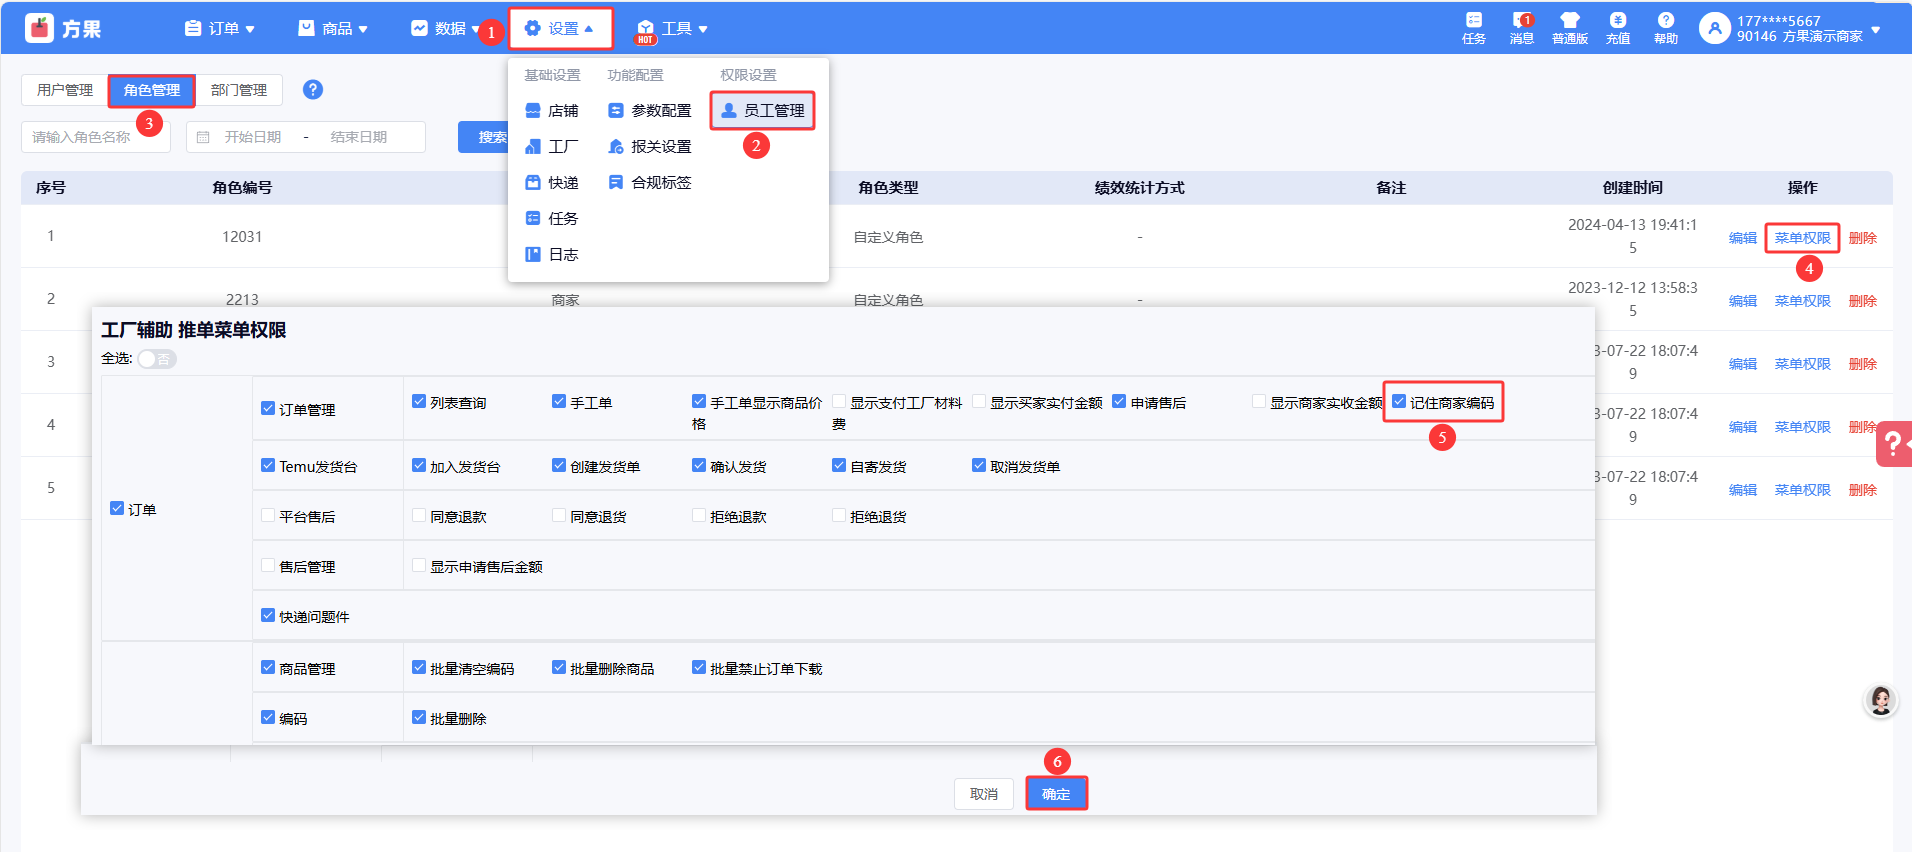Click the blue question mark beside department tab
This screenshot has height=852, width=1912.
313,90
